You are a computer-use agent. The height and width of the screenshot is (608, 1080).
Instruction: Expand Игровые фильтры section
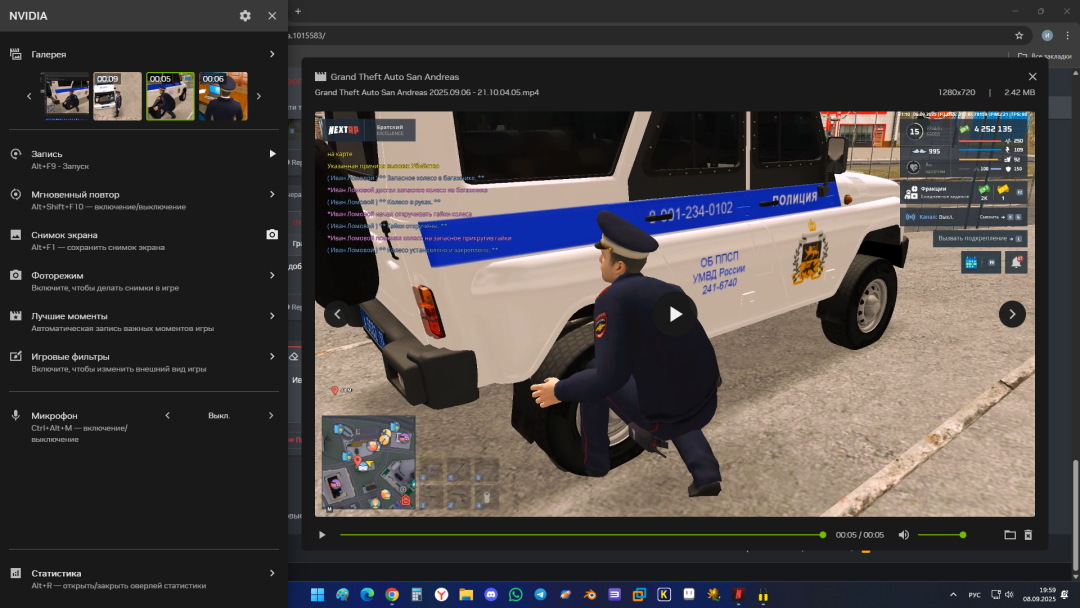click(x=272, y=357)
